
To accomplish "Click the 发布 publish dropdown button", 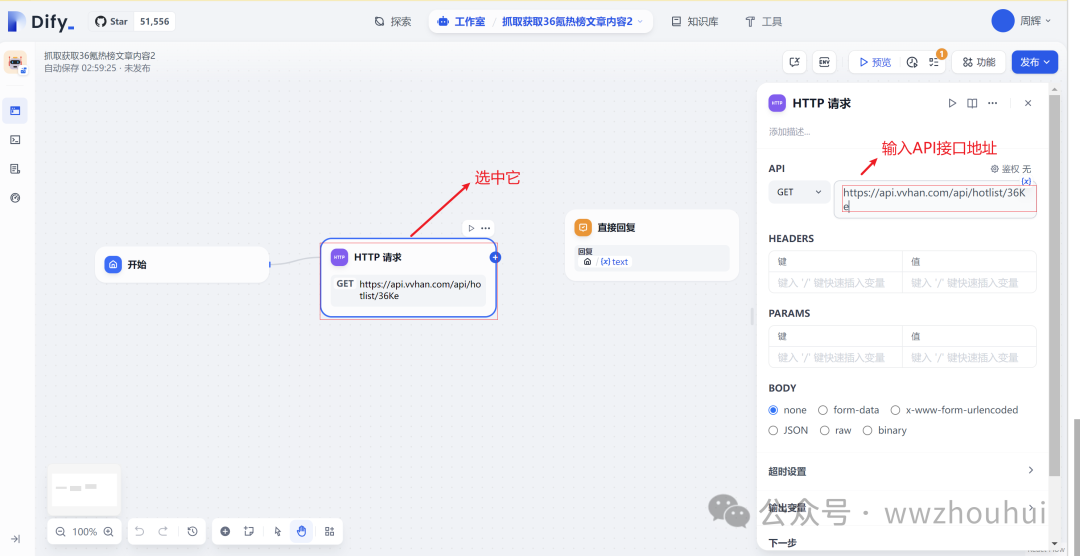I will pyautogui.click(x=1035, y=62).
